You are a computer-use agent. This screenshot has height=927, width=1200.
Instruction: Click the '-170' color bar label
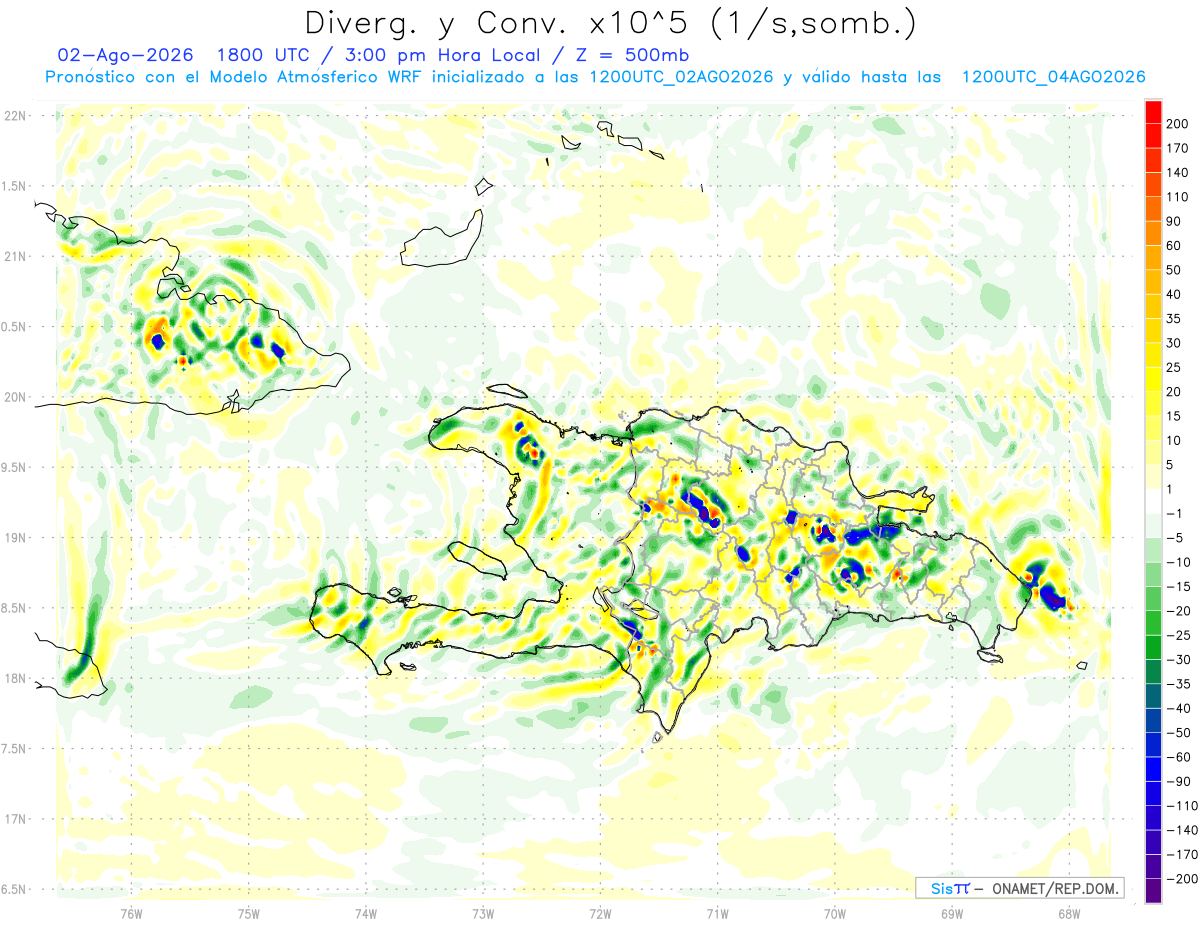click(x=1182, y=855)
